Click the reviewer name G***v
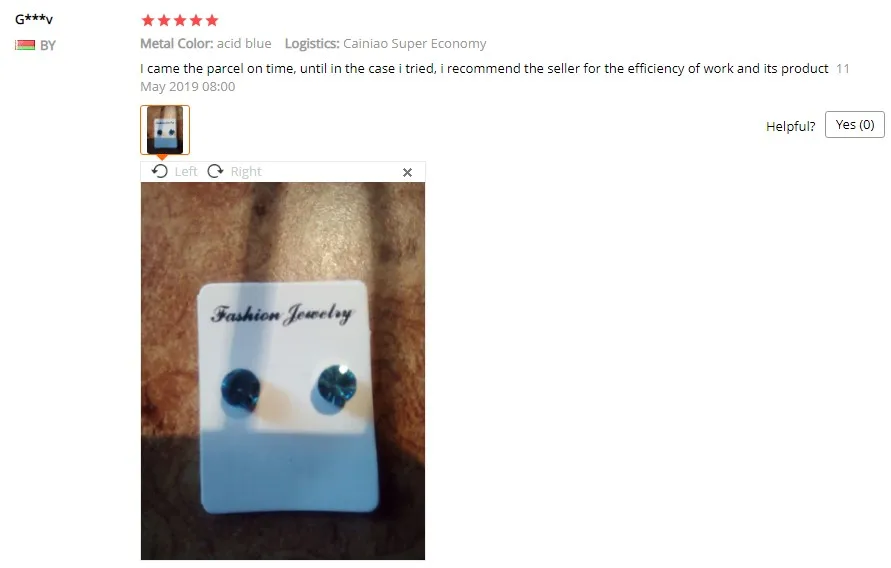Image resolution: width=891 pixels, height=568 pixels. coord(34,19)
